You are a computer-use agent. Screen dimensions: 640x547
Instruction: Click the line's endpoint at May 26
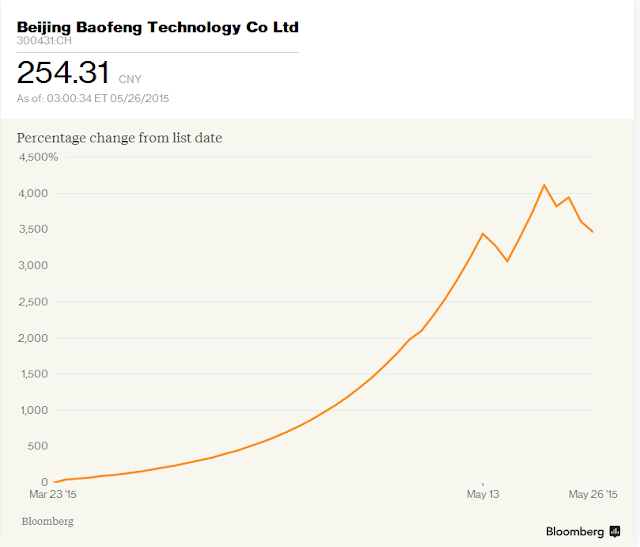592,231
